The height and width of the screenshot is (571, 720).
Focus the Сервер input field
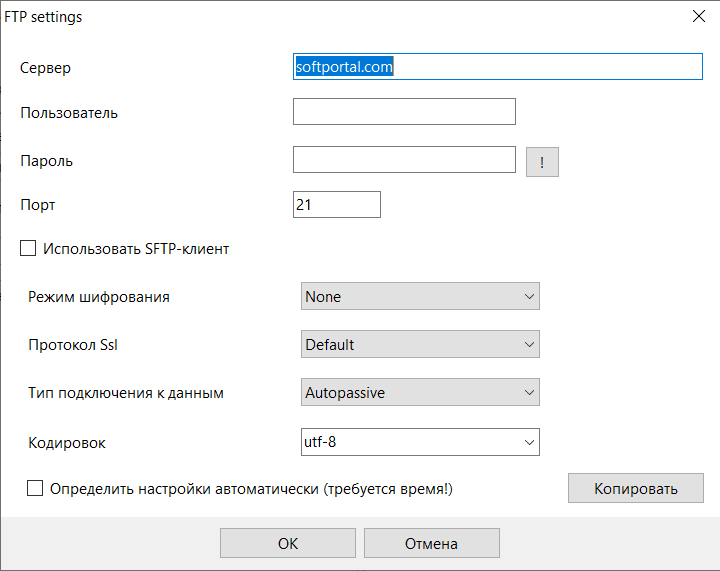tap(497, 66)
